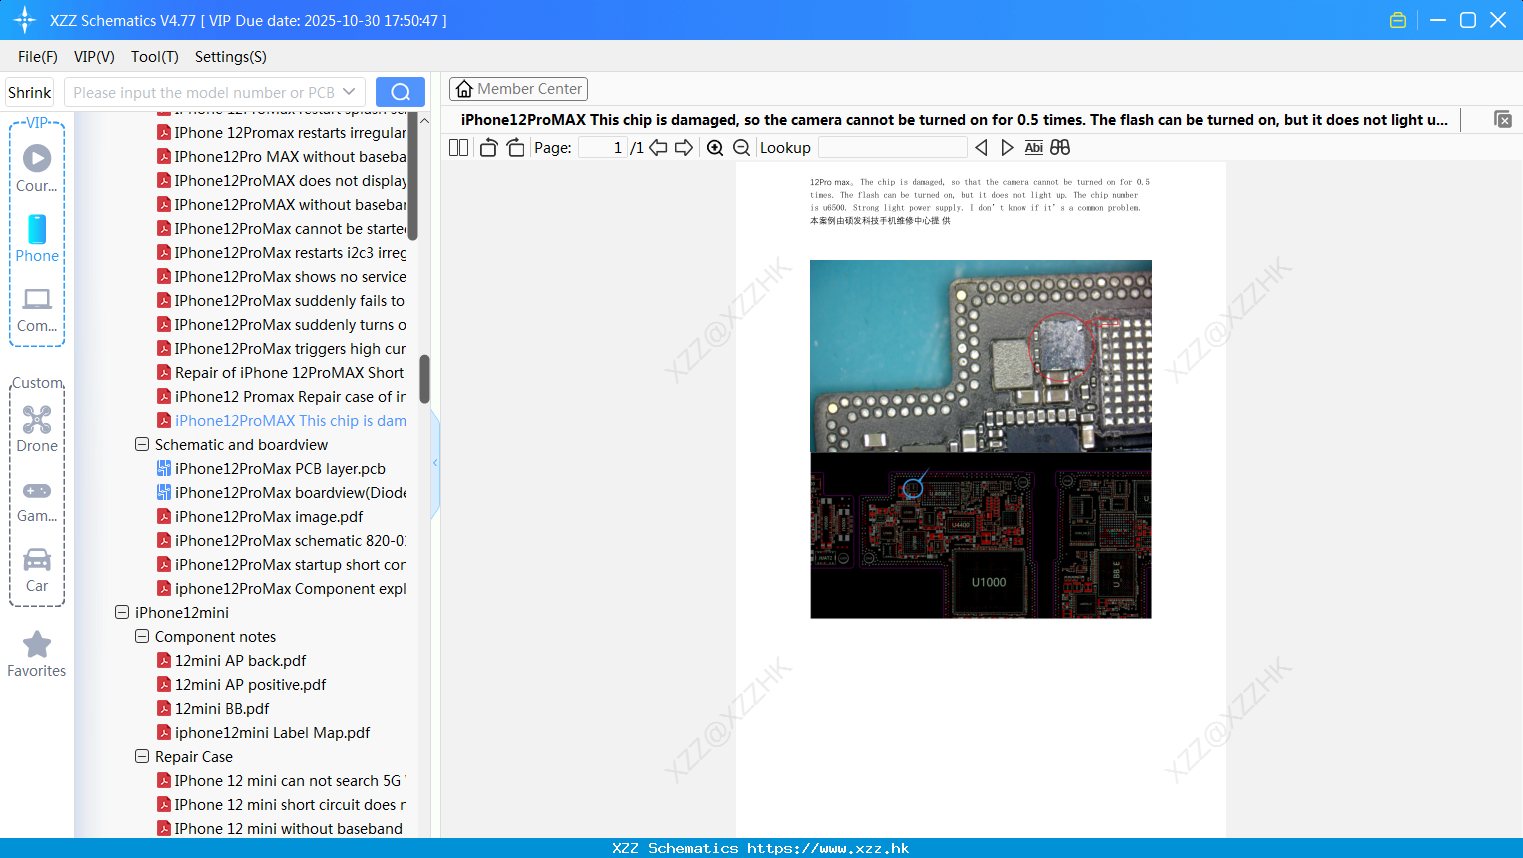Viewport: 1523px width, 858px height.
Task: Select the Car category icon
Action: point(37,569)
